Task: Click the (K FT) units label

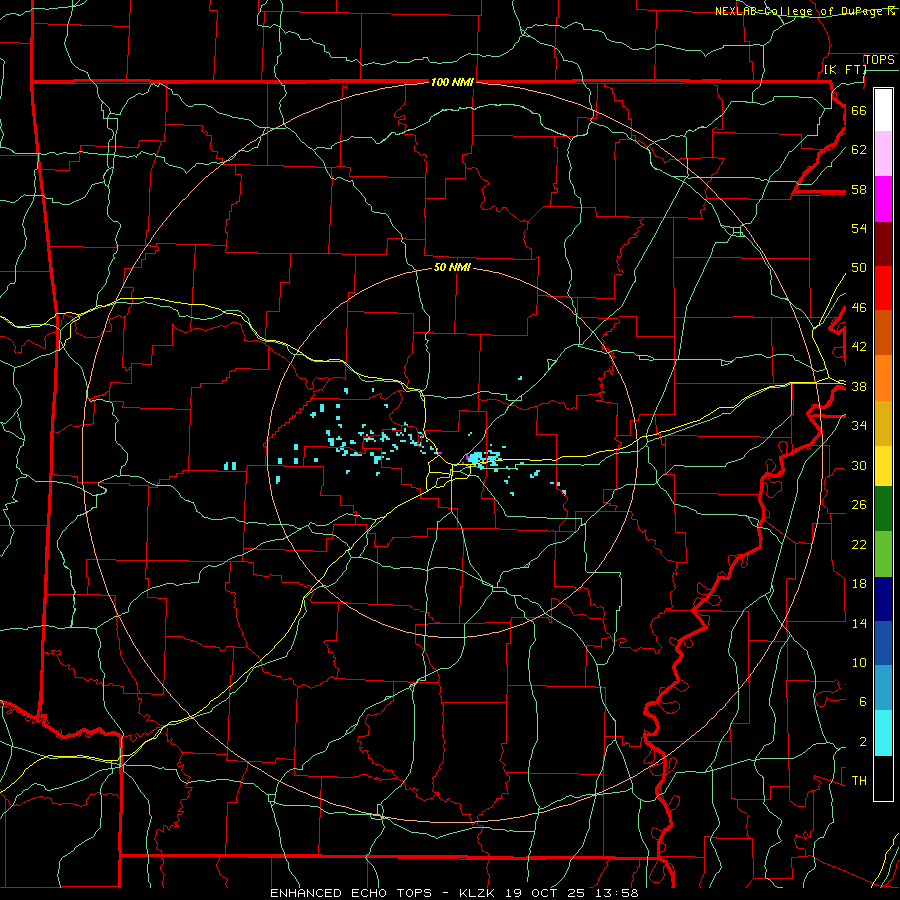Action: [x=845, y=70]
